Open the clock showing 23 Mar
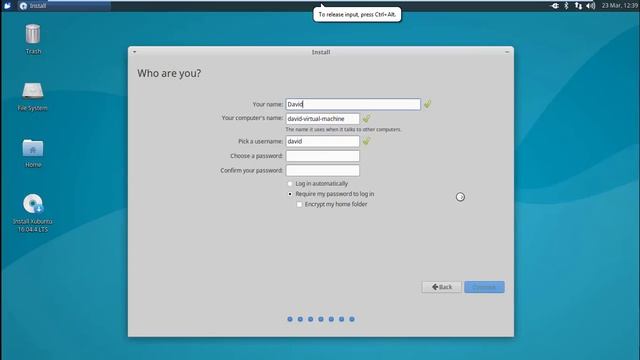This screenshot has width=640, height=360. (619, 6)
